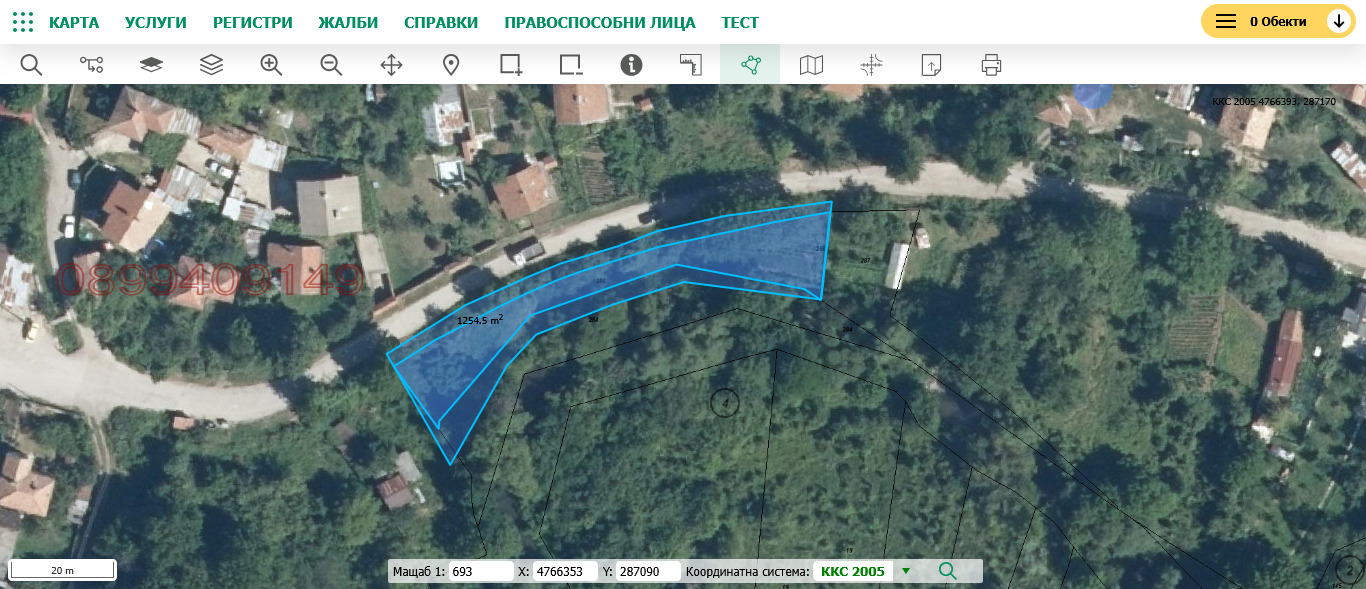
Task: Click the Мащаб scale input field
Action: [481, 571]
